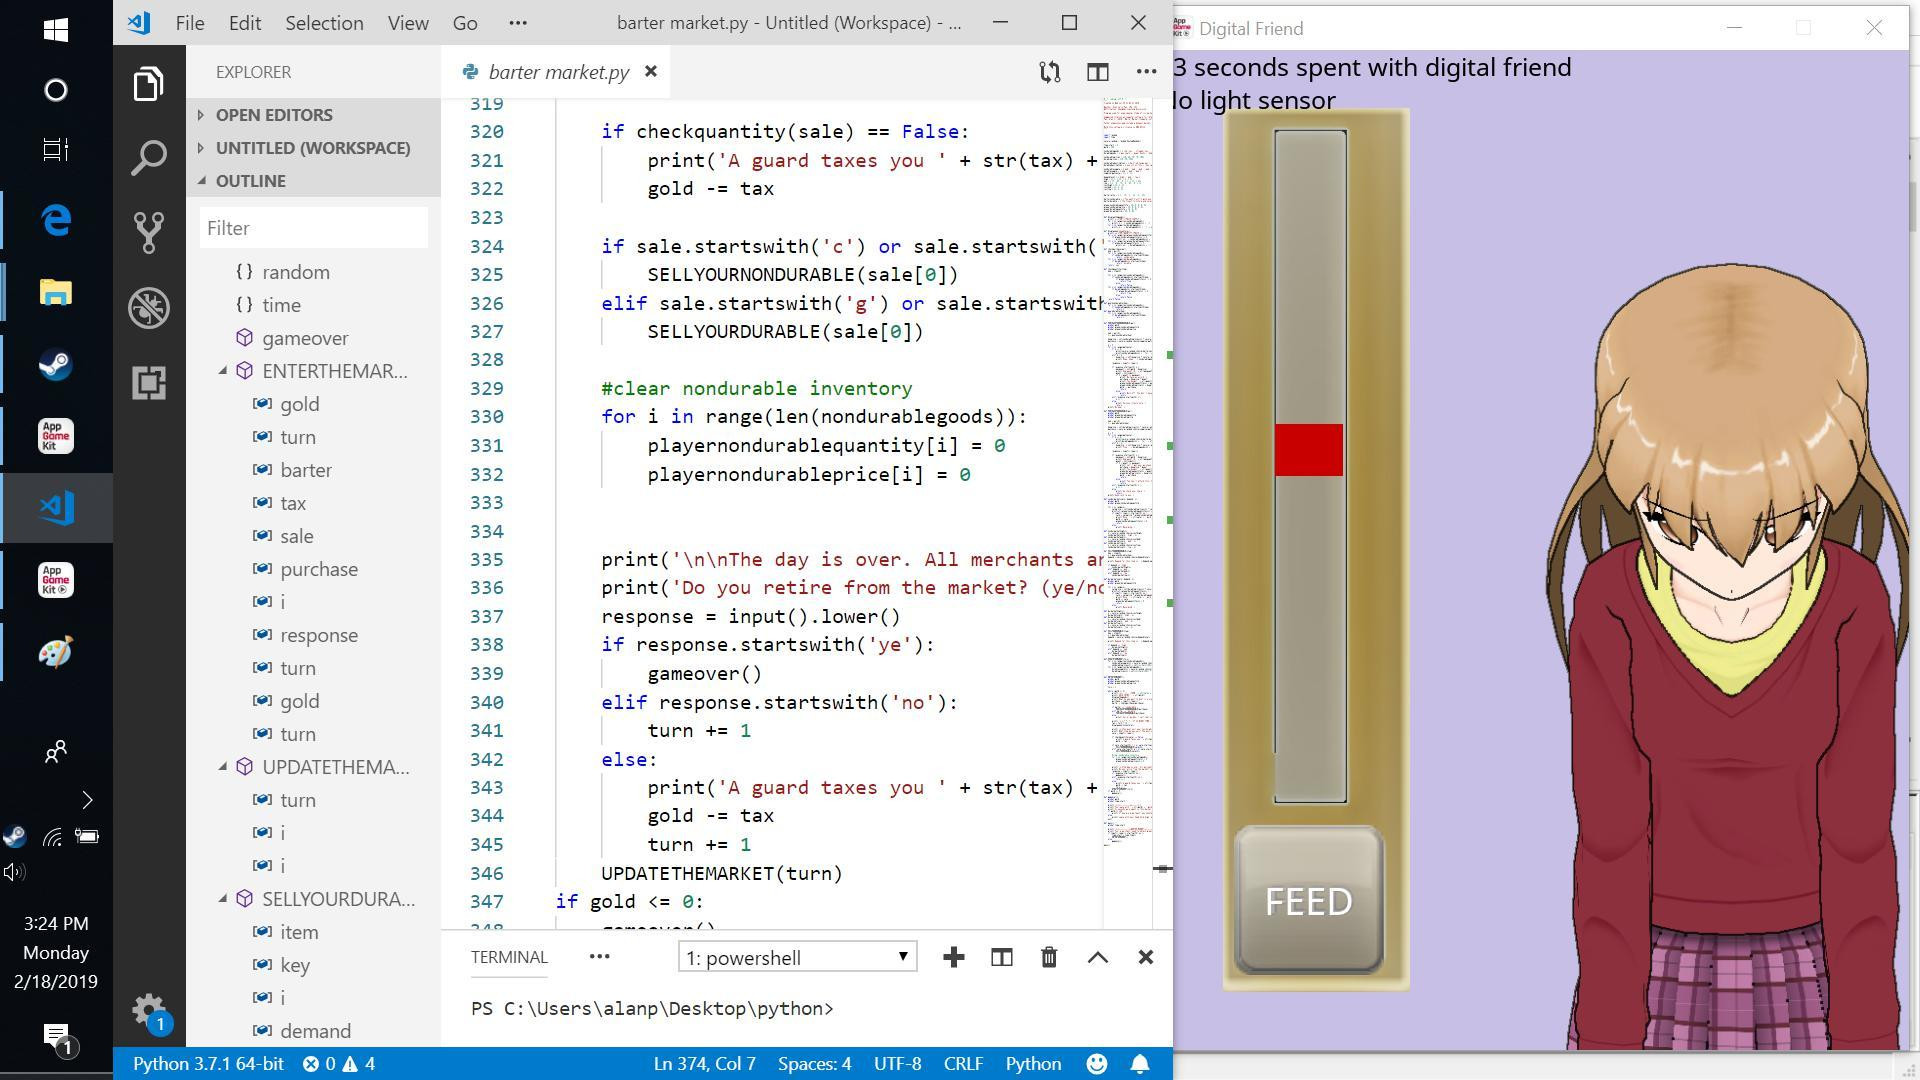Click in the Outline filter field
The image size is (1920, 1080).
313,228
